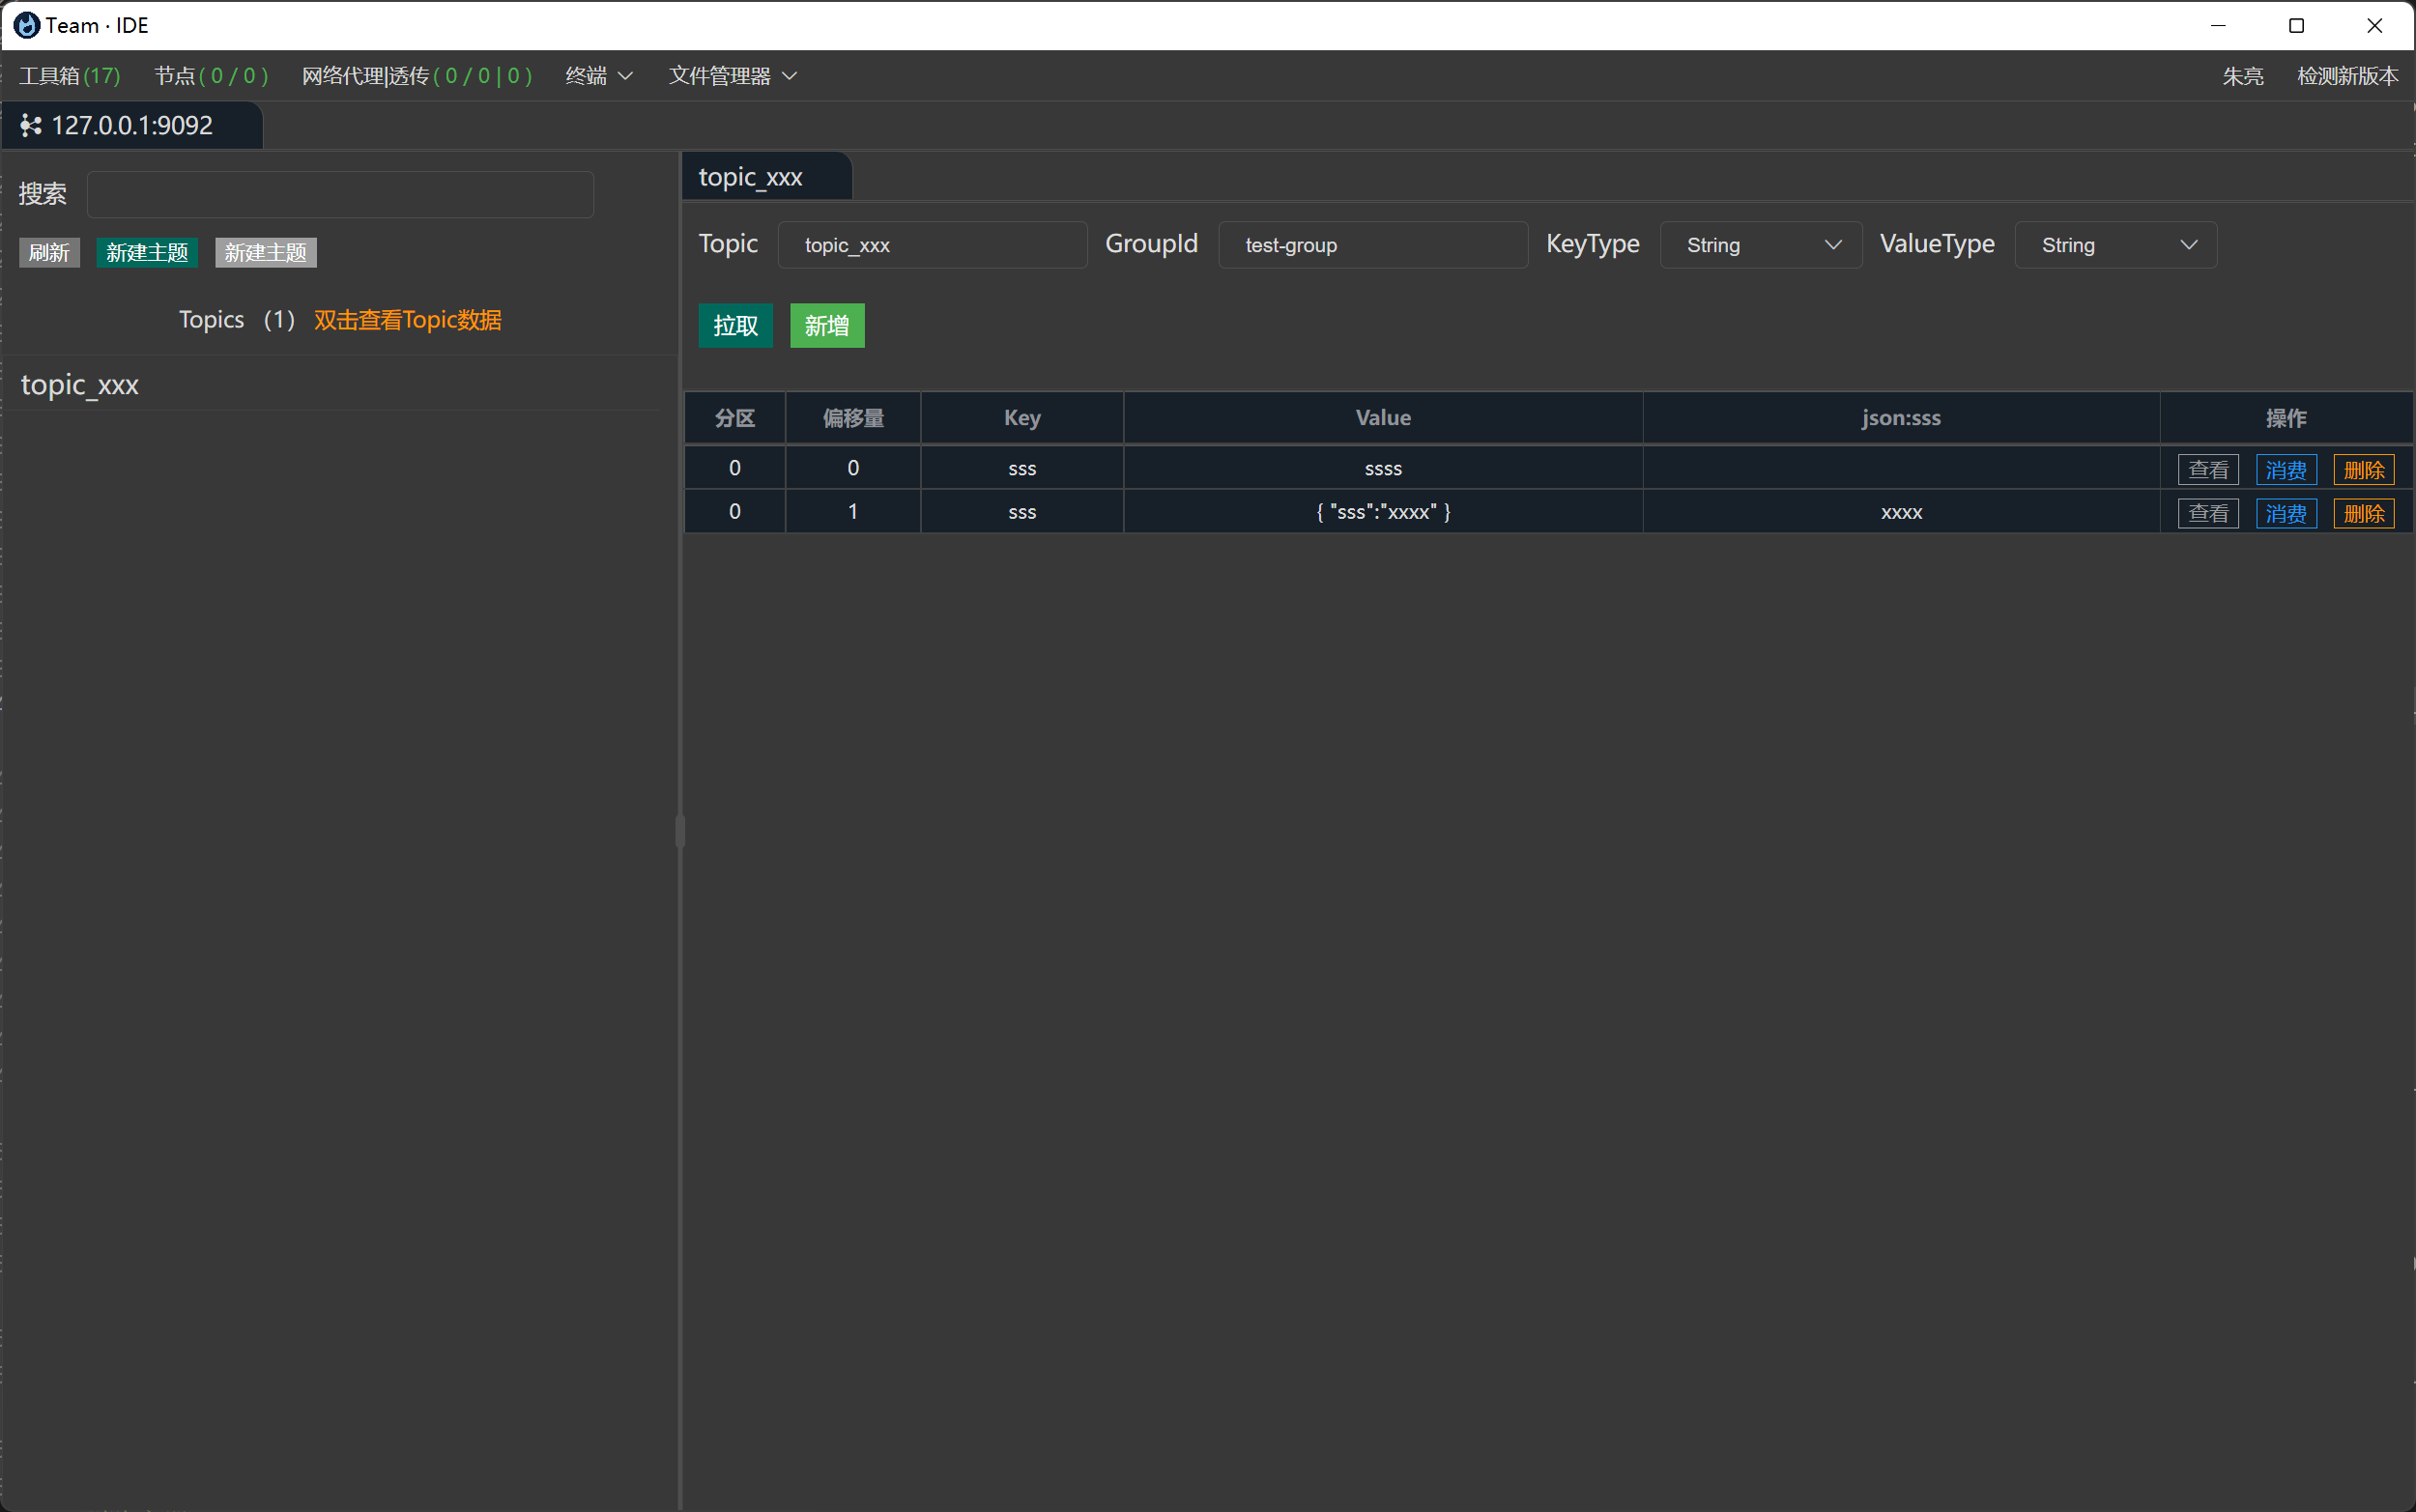2416x1512 pixels.
Task: Click inside the 搜索 search field
Action: pos(340,194)
